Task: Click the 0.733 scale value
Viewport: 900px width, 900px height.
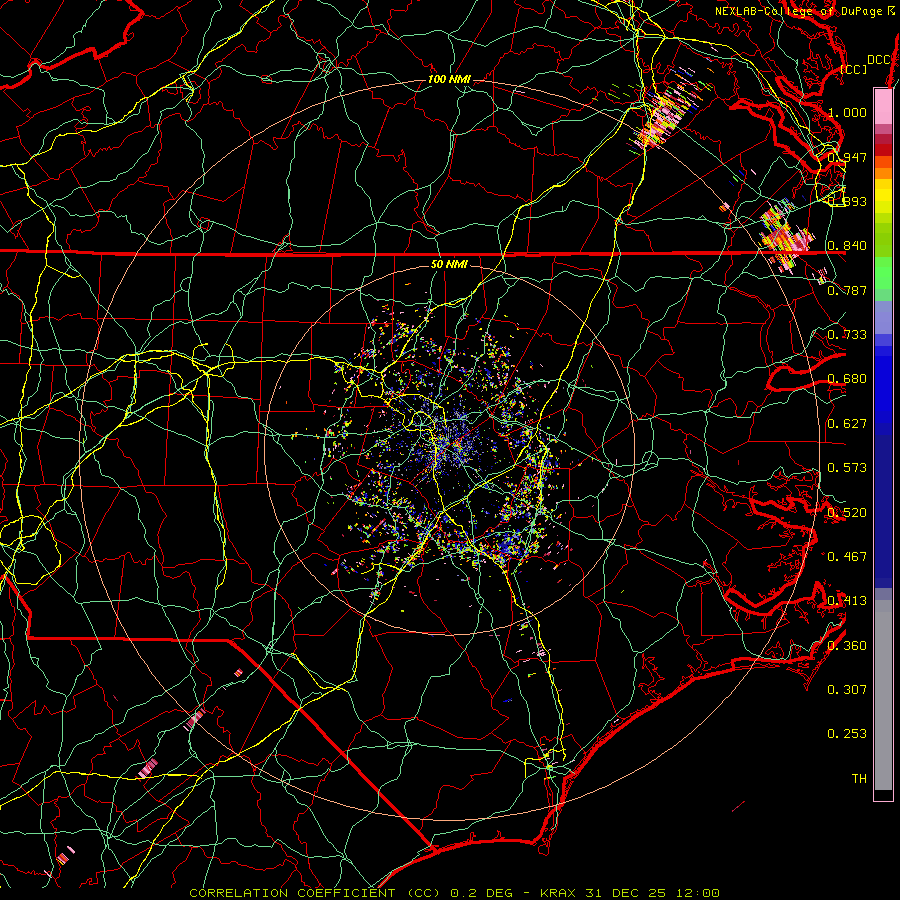Action: click(x=847, y=335)
